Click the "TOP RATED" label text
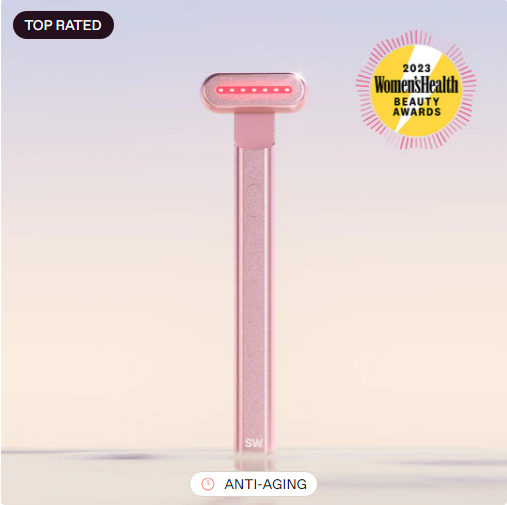Screen dimensions: 507x505 [63, 25]
